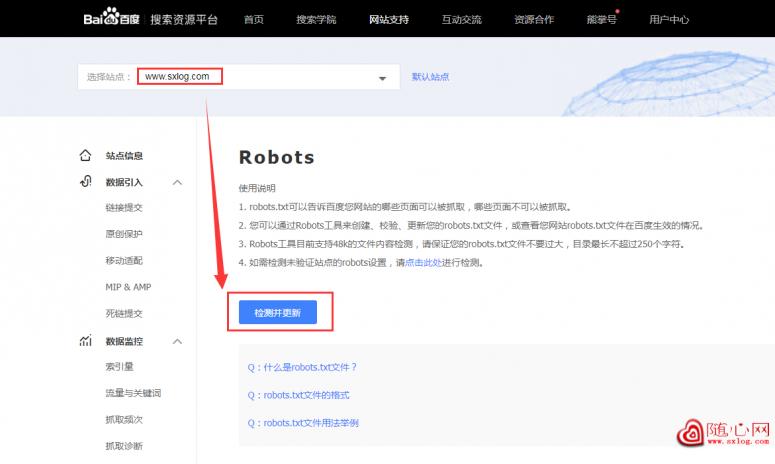Open 抓取诊断 in sidebar
The height and width of the screenshot is (464, 775).
pos(124,446)
